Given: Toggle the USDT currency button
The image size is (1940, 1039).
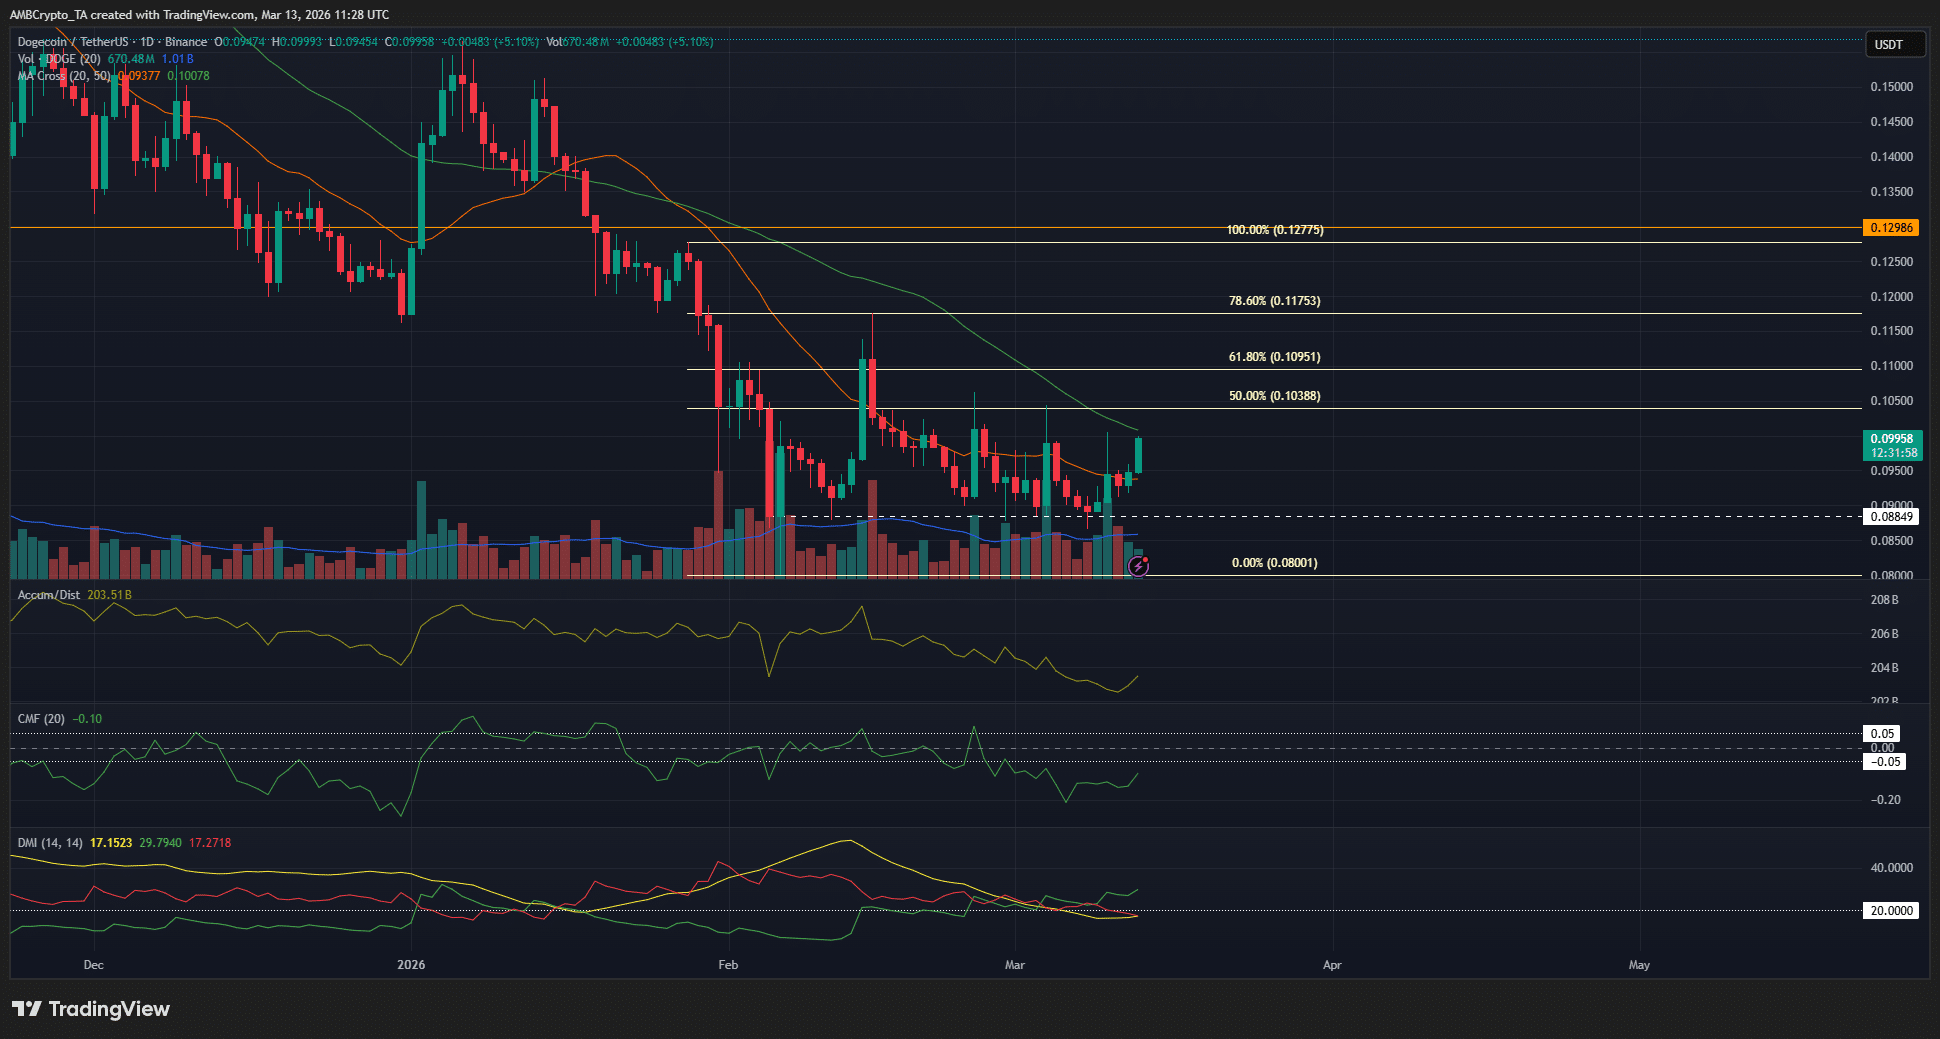Looking at the screenshot, I should [1894, 43].
